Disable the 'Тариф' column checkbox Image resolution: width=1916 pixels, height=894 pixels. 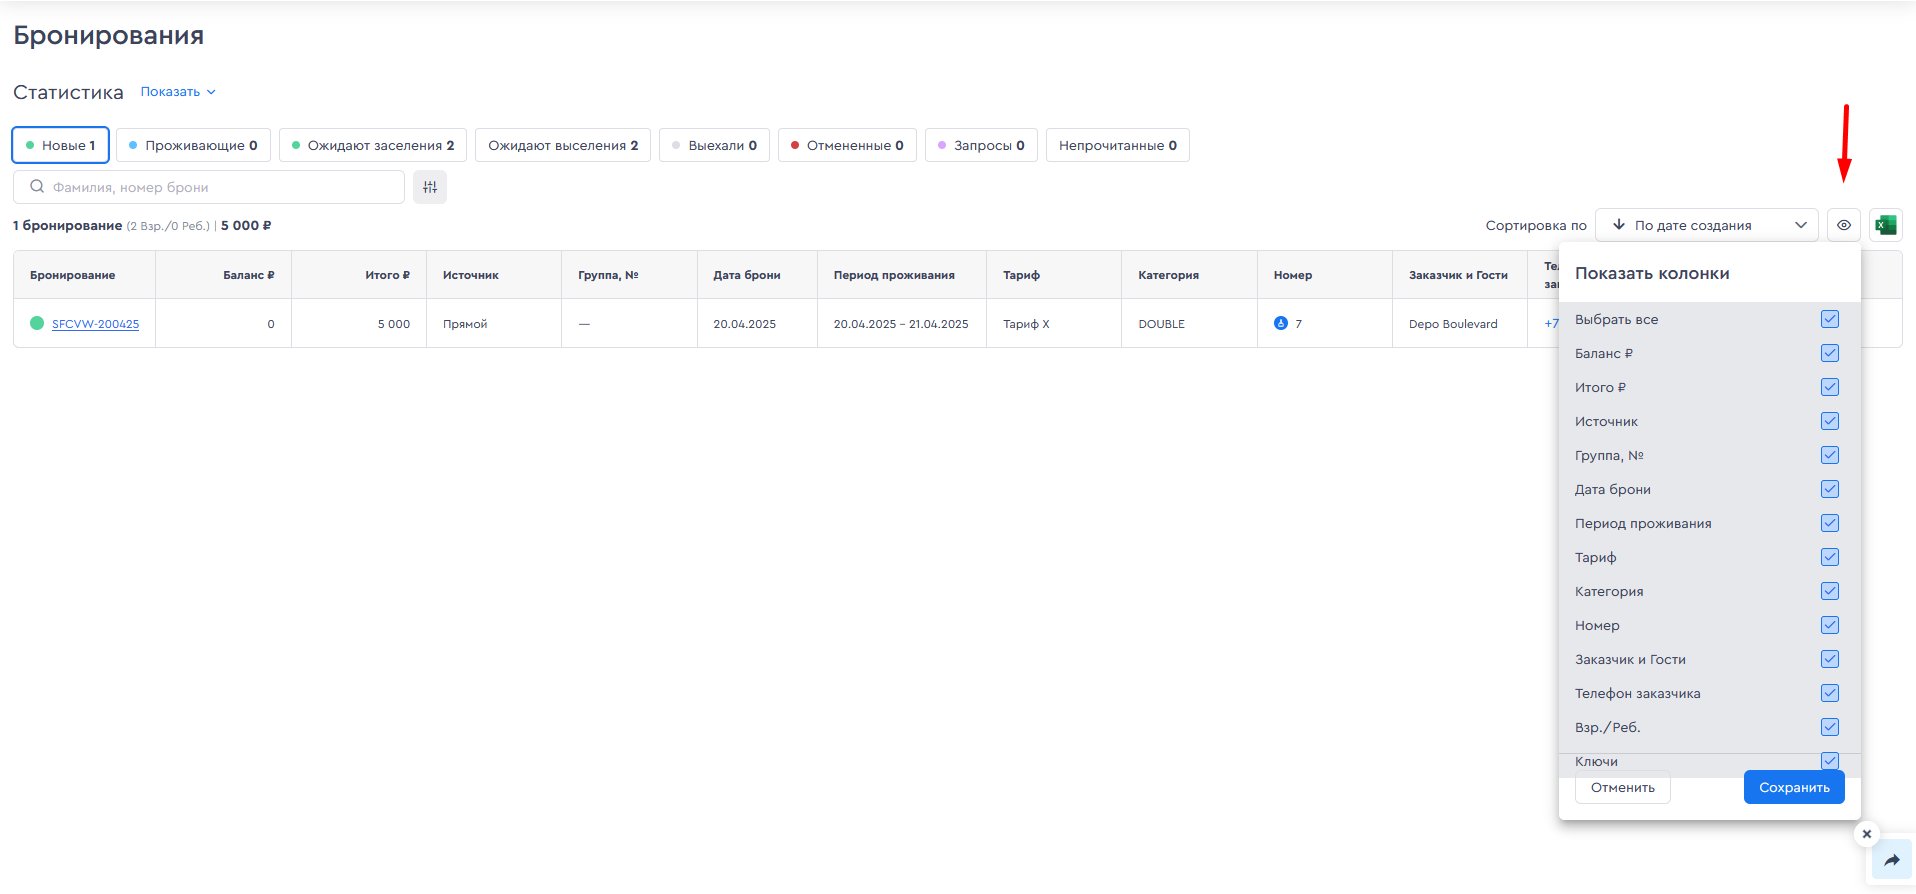coord(1830,557)
